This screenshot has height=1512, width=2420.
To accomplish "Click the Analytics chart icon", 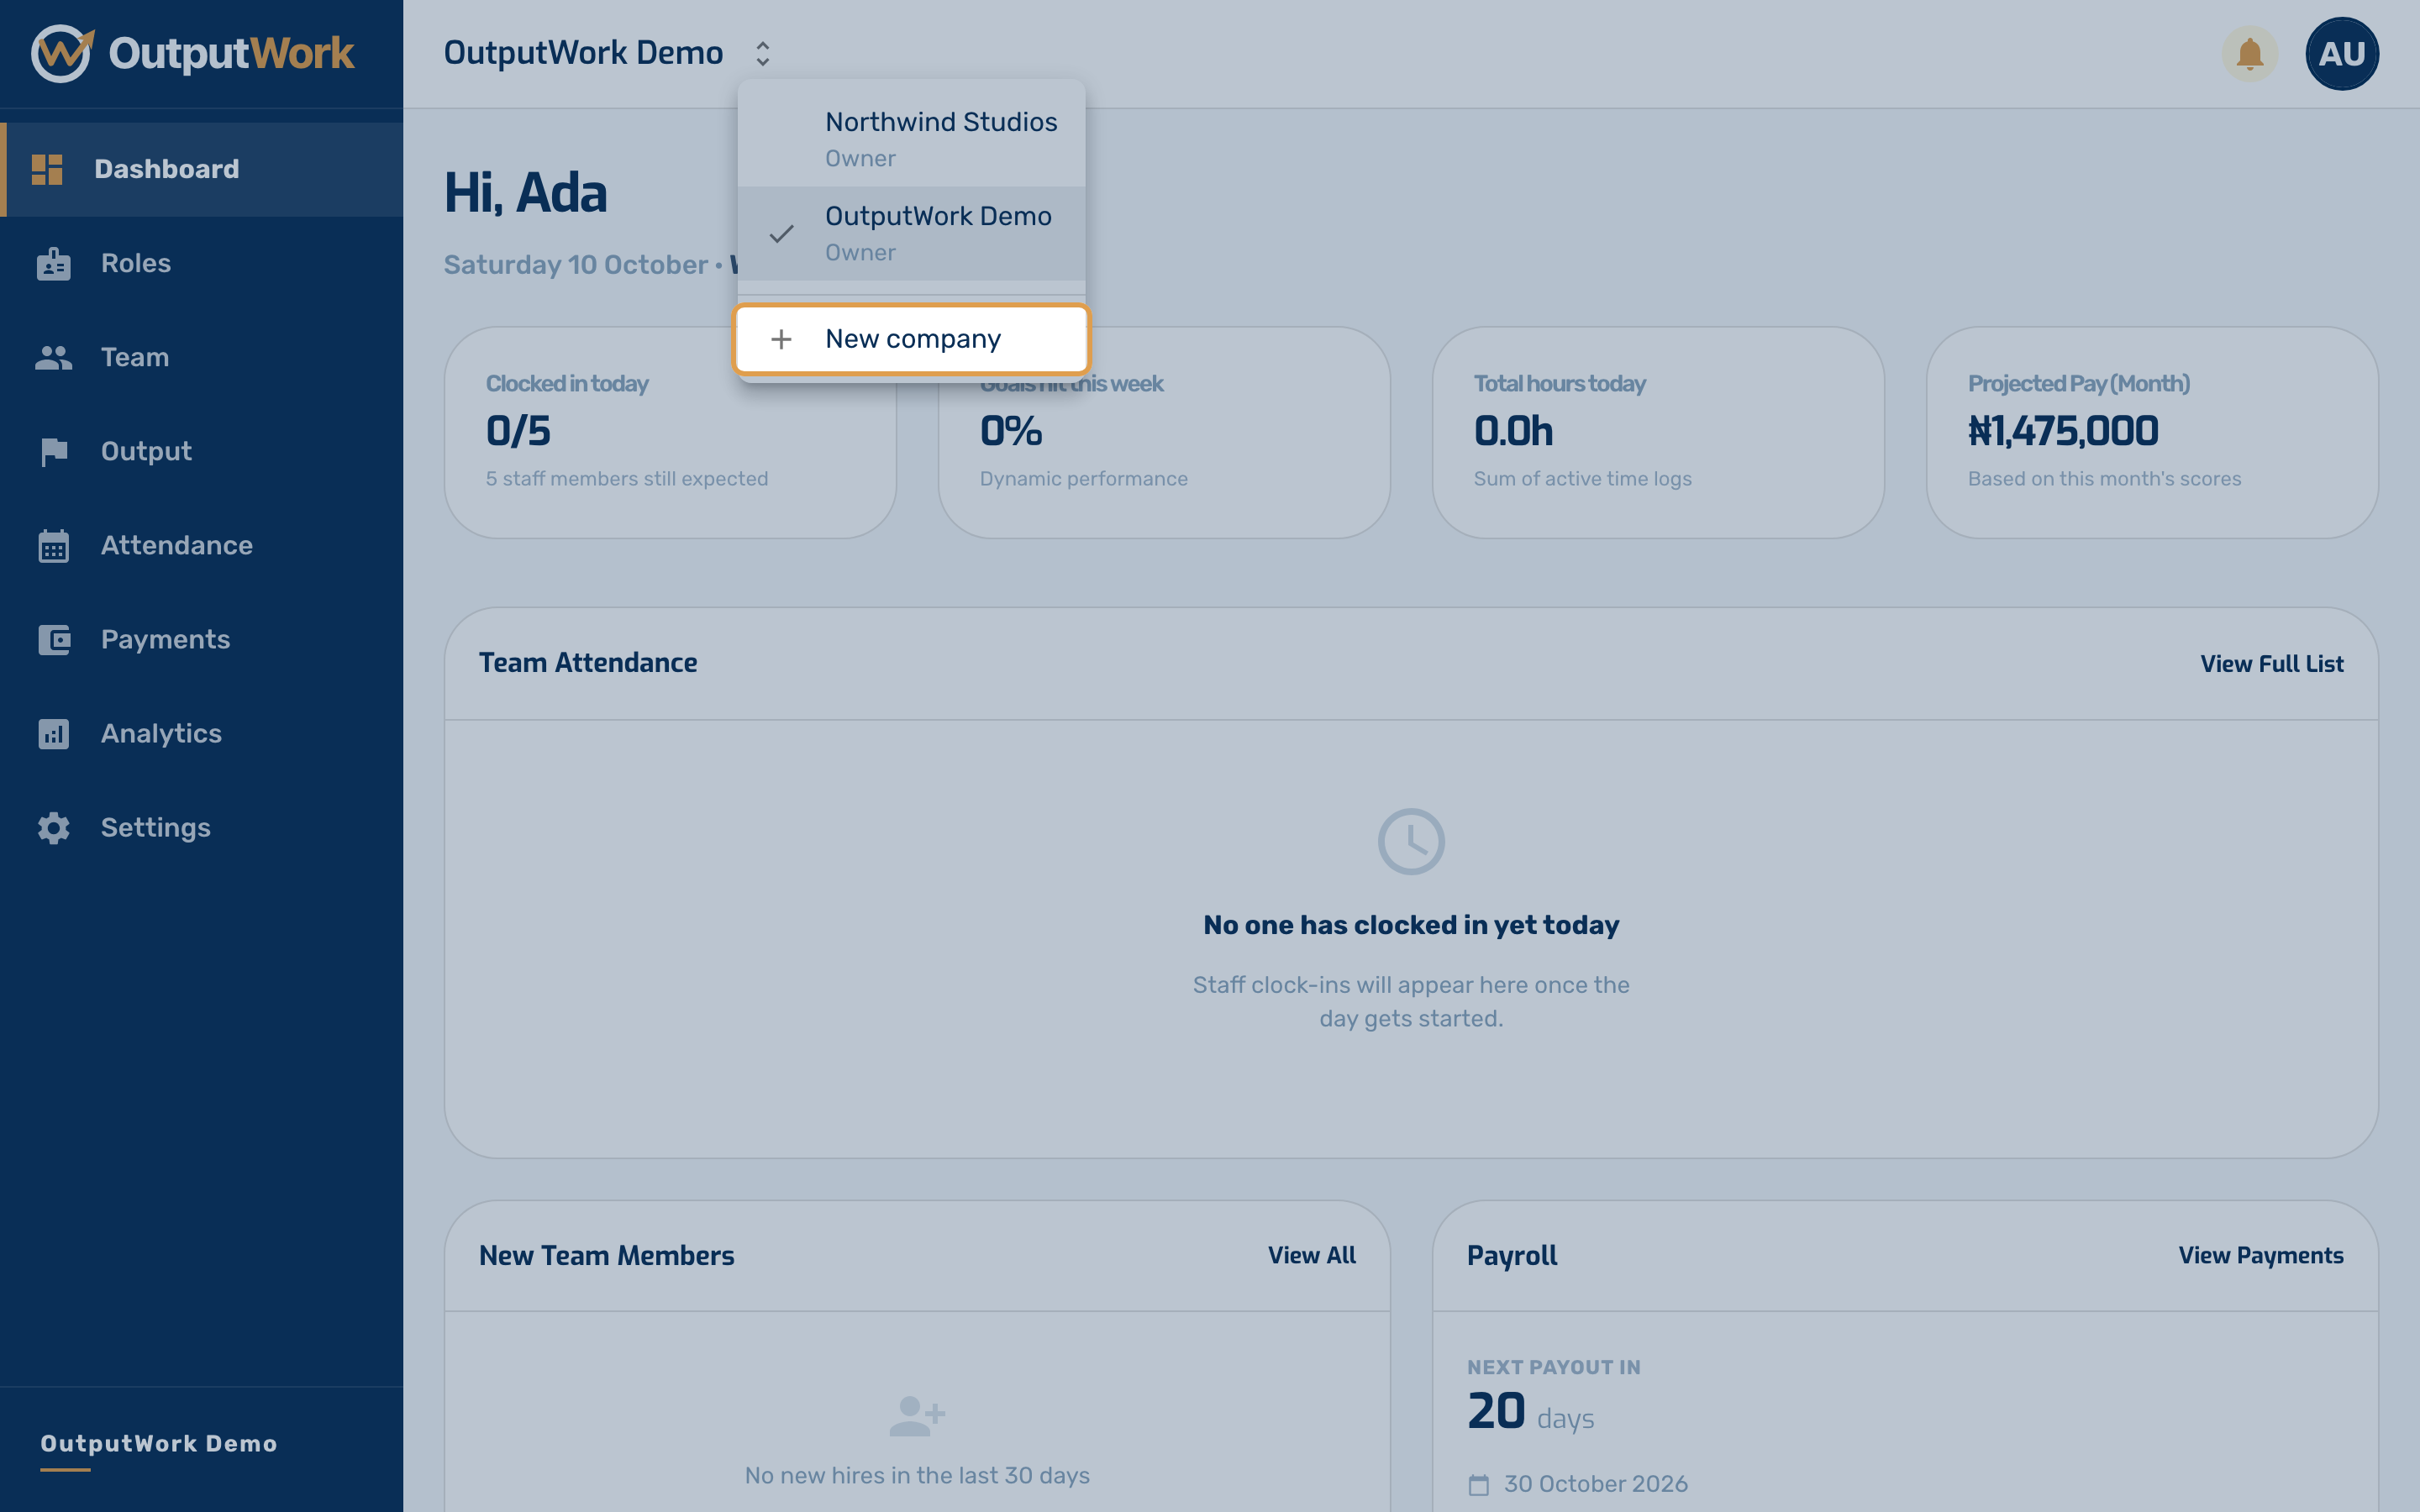I will (54, 734).
